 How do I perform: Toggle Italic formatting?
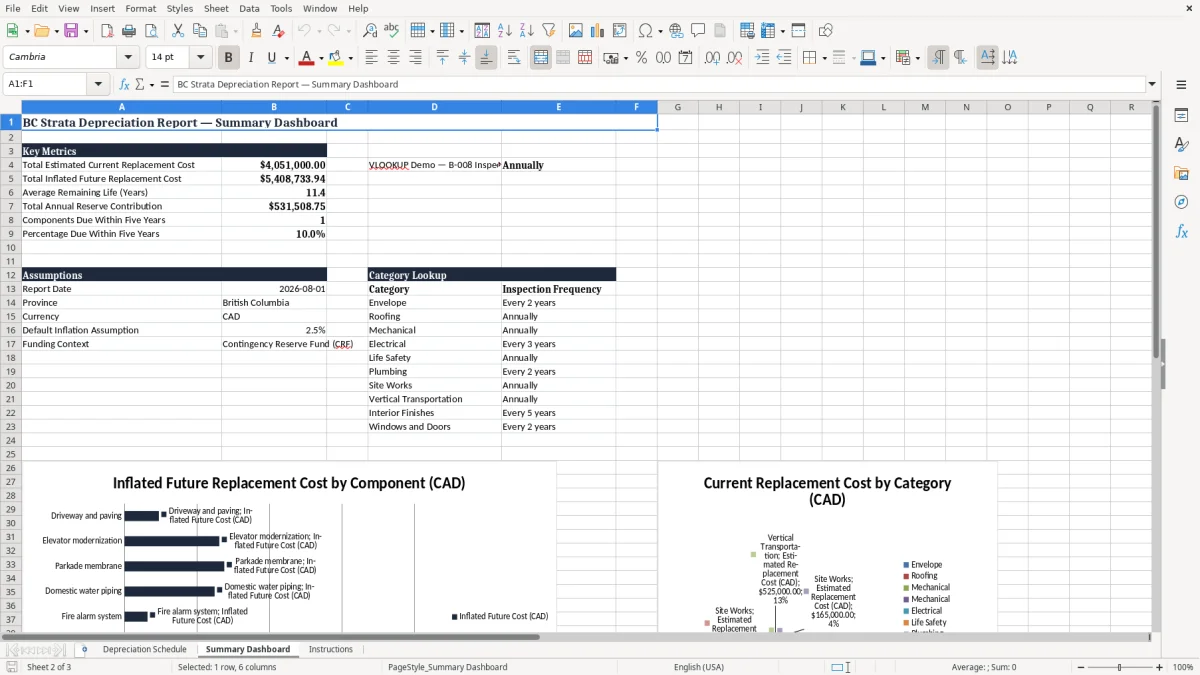tap(251, 58)
